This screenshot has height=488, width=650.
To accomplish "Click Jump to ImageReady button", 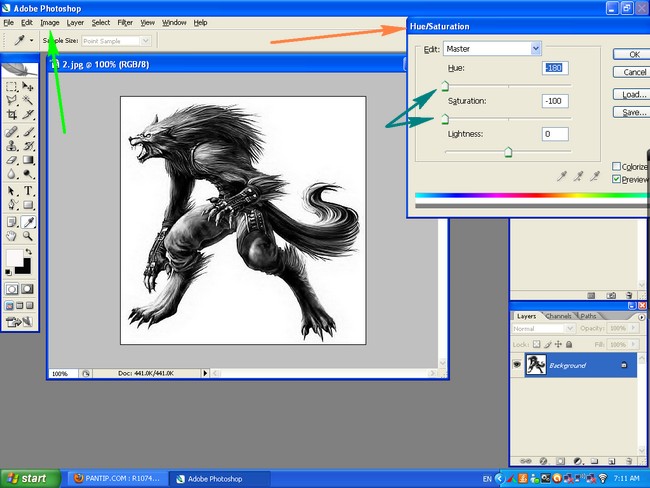I will click(19, 321).
